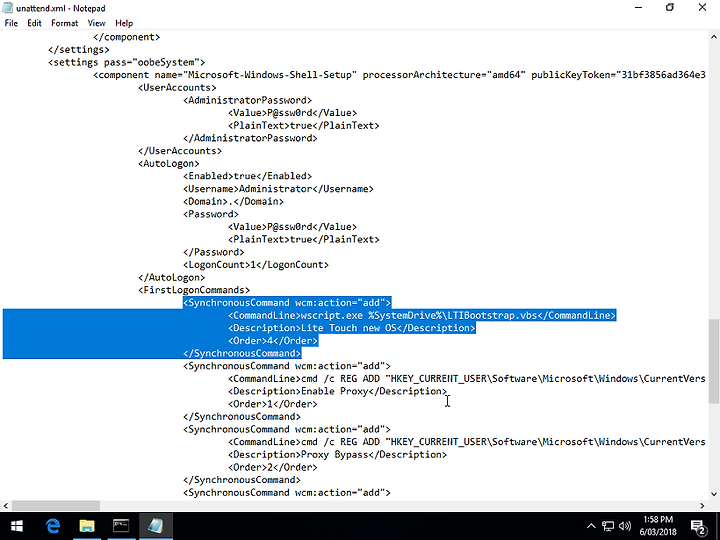Click the Notepad taskbar button
Viewport: 720px width, 540px height.
[x=156, y=526]
